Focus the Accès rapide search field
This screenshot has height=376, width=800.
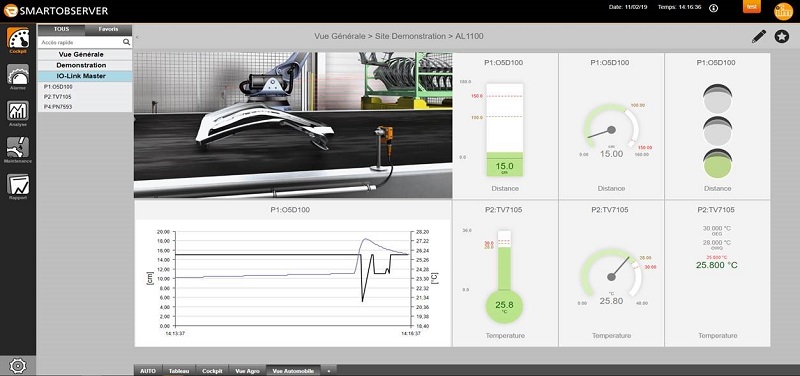coord(81,42)
